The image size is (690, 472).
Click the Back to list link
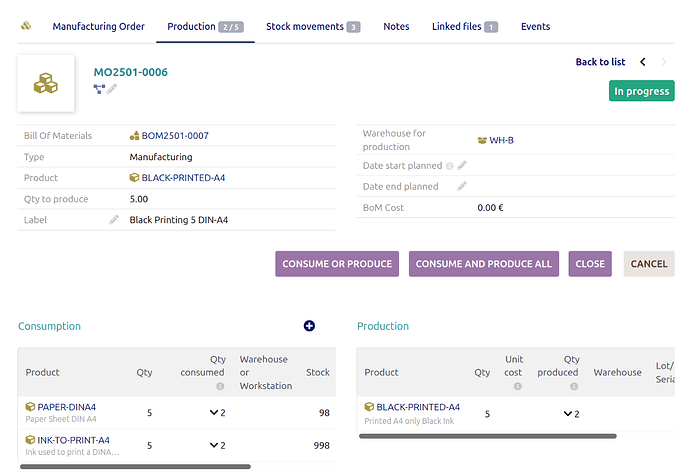(x=600, y=62)
